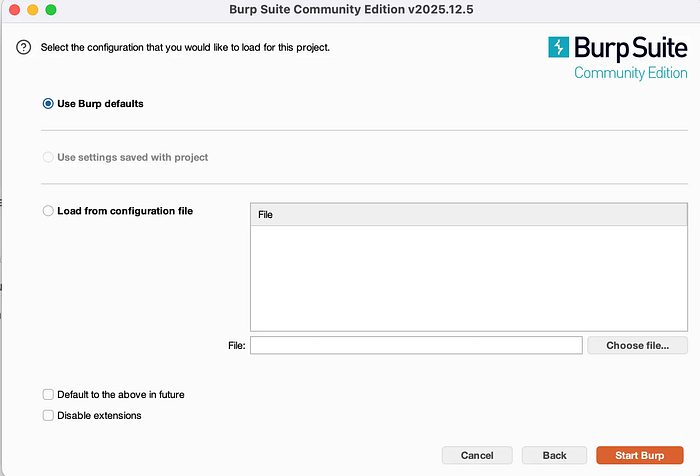Click the Select the configuration instruction text
700x476 pixels.
click(x=185, y=47)
